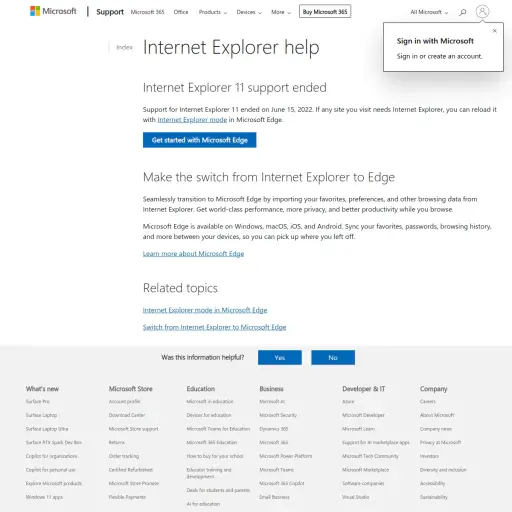Open Visual Studio footer link

tap(356, 497)
